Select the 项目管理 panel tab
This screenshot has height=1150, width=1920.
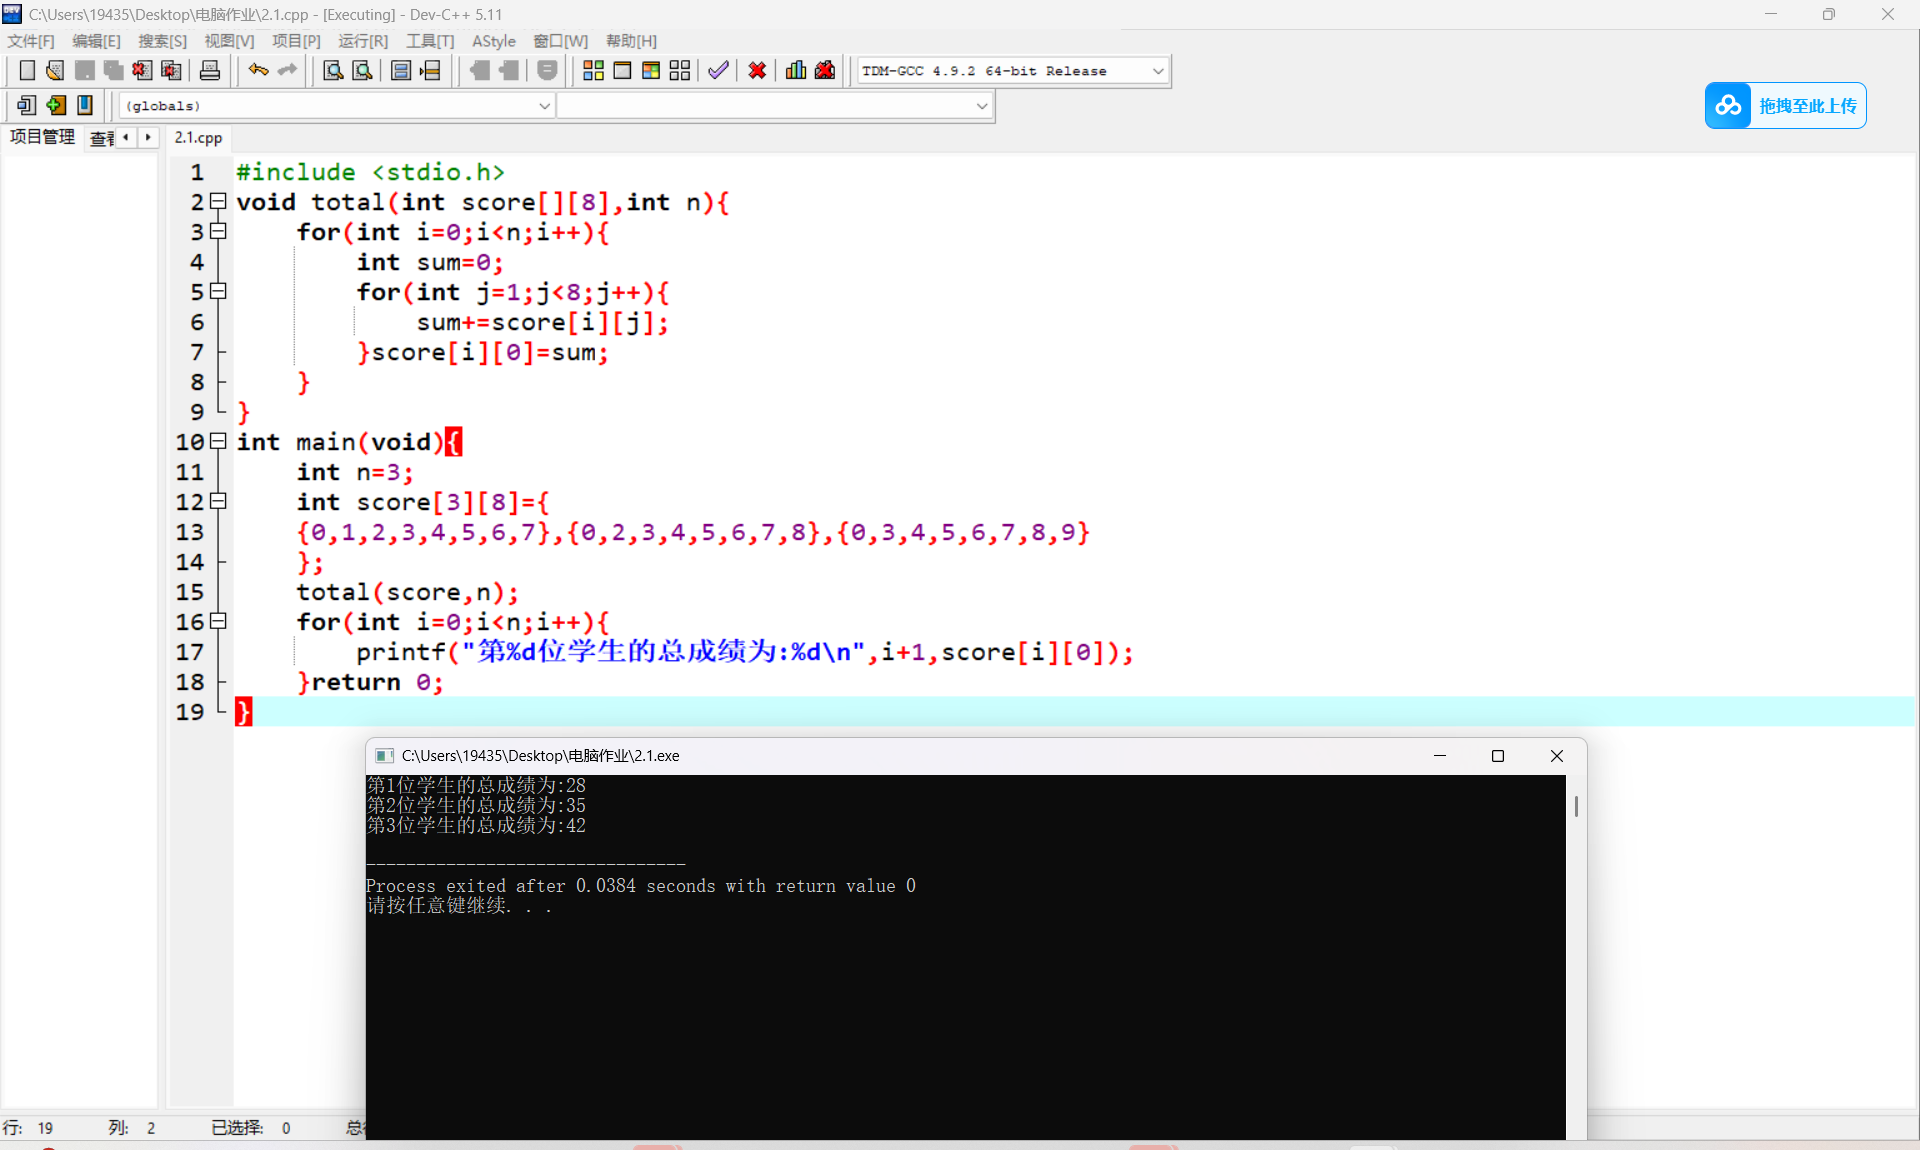pos(42,137)
